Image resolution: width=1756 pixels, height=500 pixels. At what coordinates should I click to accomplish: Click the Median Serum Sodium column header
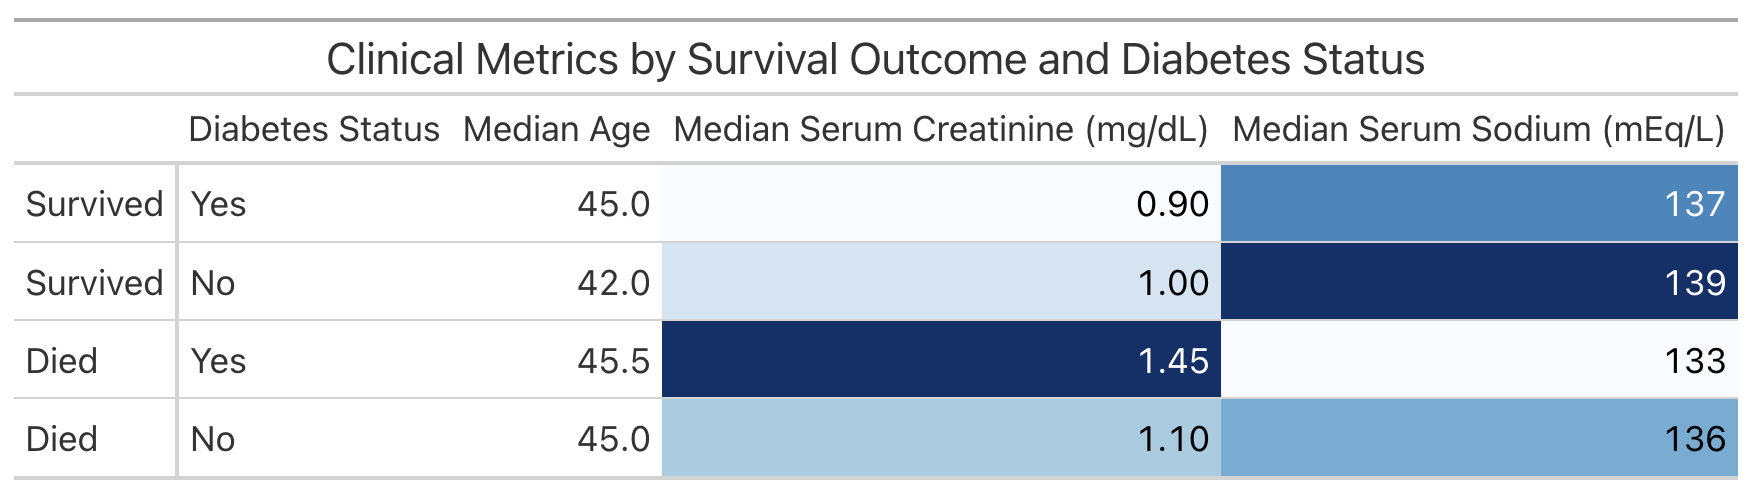(1478, 130)
